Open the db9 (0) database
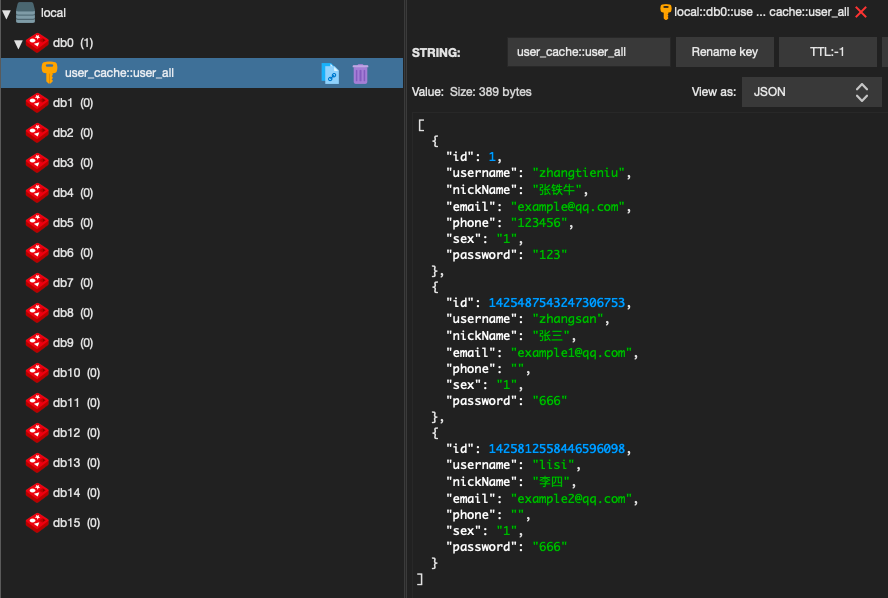Image resolution: width=888 pixels, height=598 pixels. pos(72,343)
